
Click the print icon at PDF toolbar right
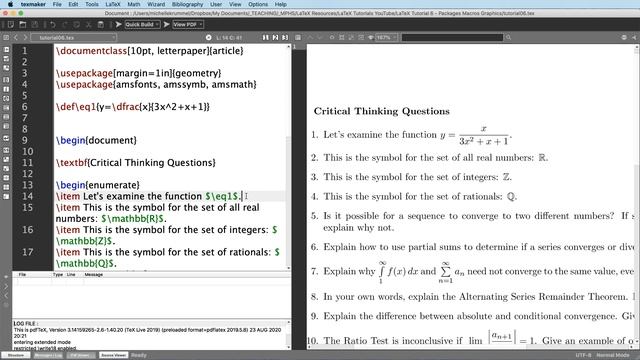click(624, 38)
